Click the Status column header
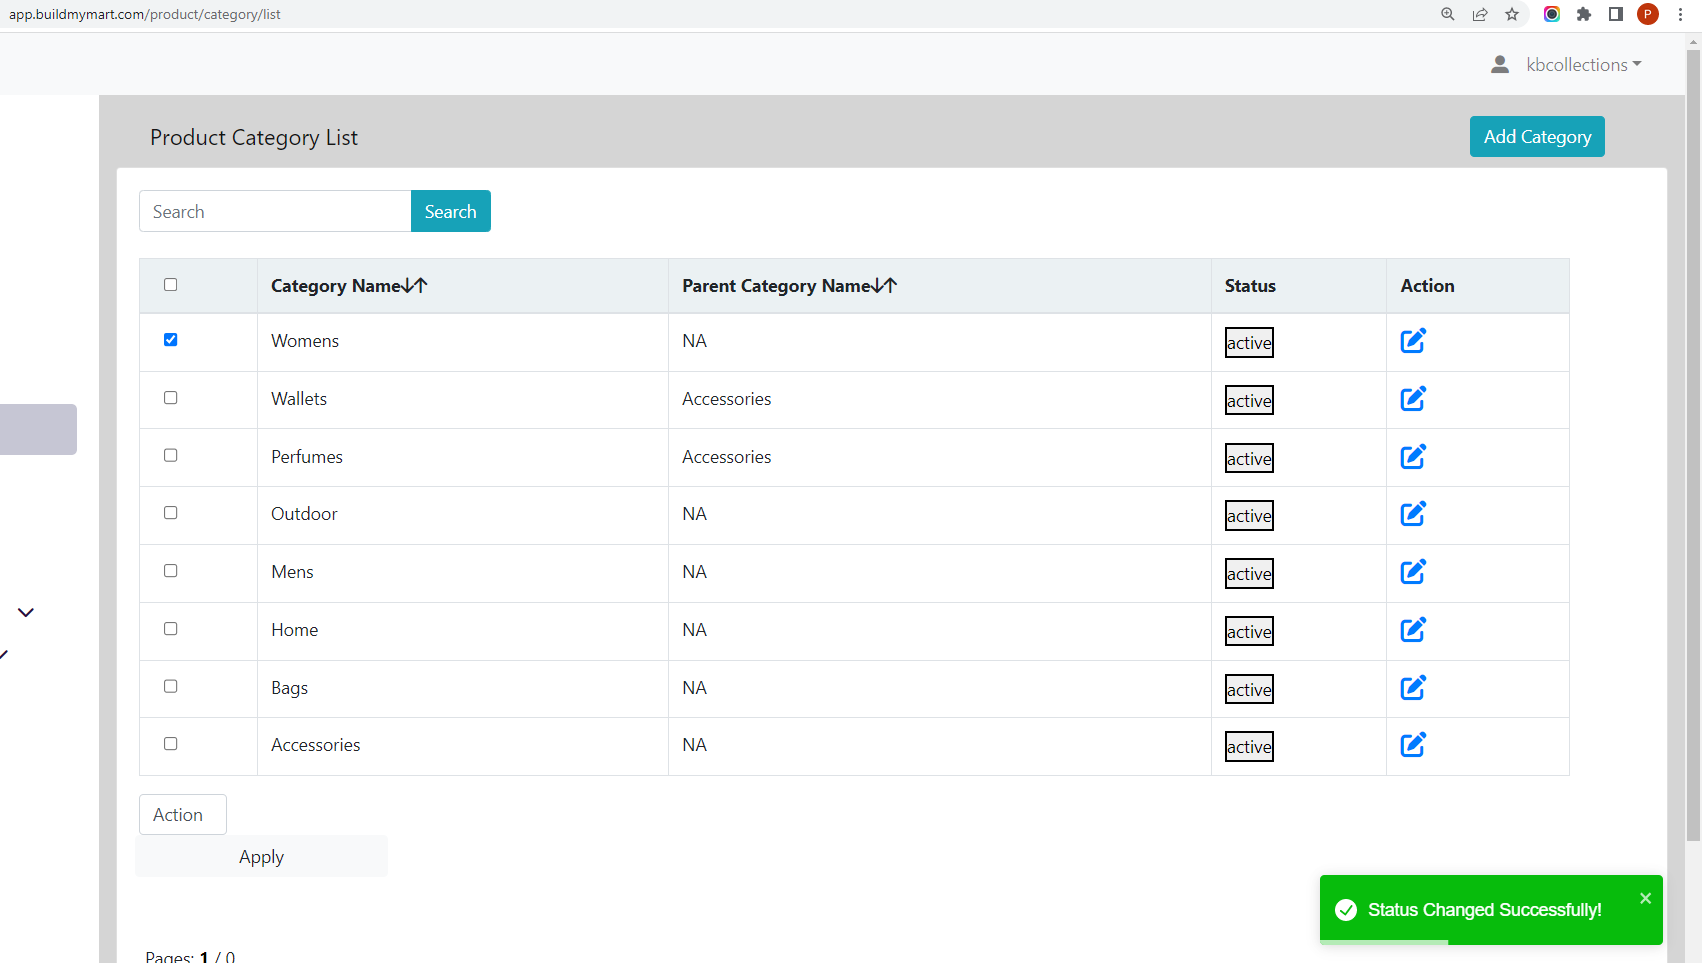 [x=1250, y=286]
